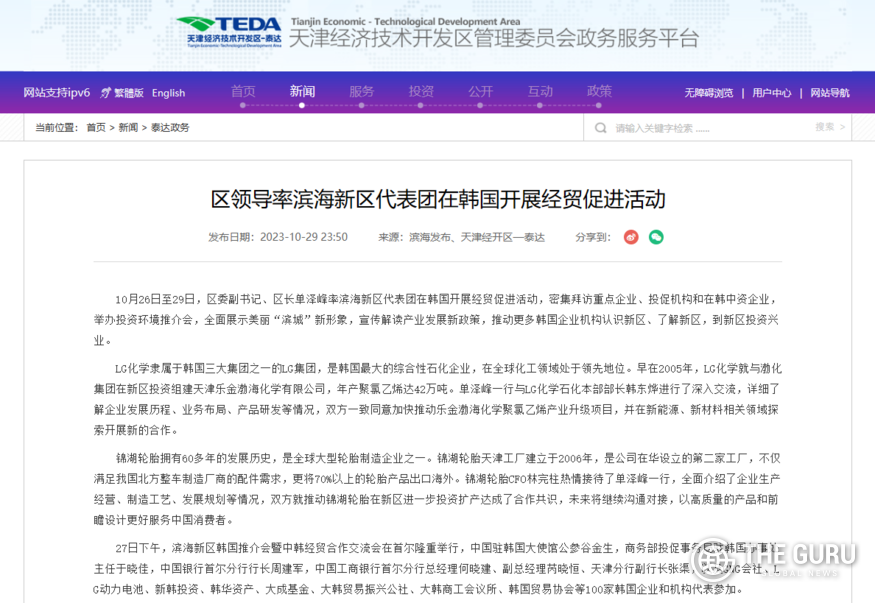Click the publish date 2023-10-29 23:50
This screenshot has width=875, height=603.
point(304,237)
